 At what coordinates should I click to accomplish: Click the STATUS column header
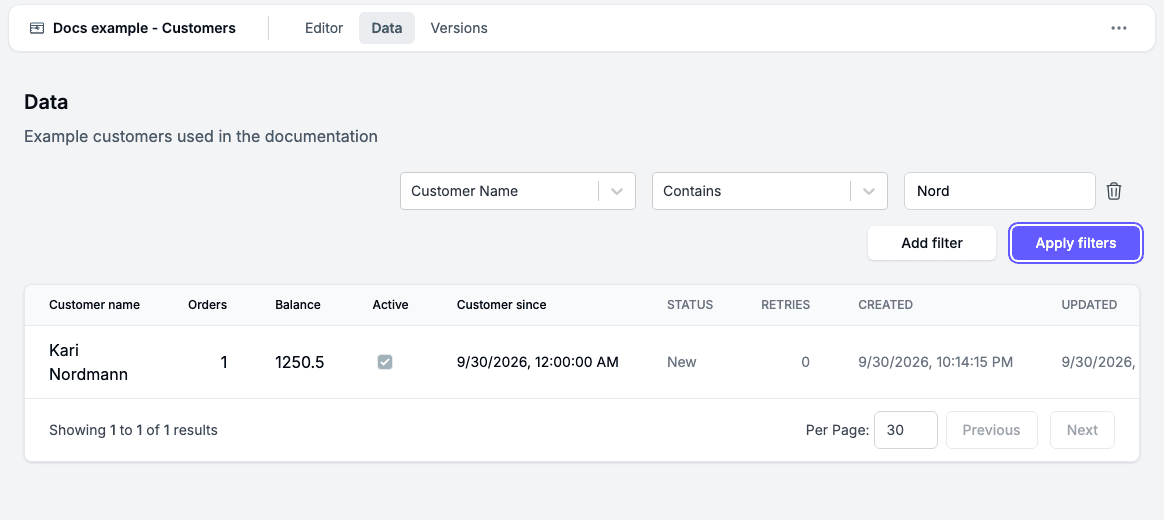690,305
